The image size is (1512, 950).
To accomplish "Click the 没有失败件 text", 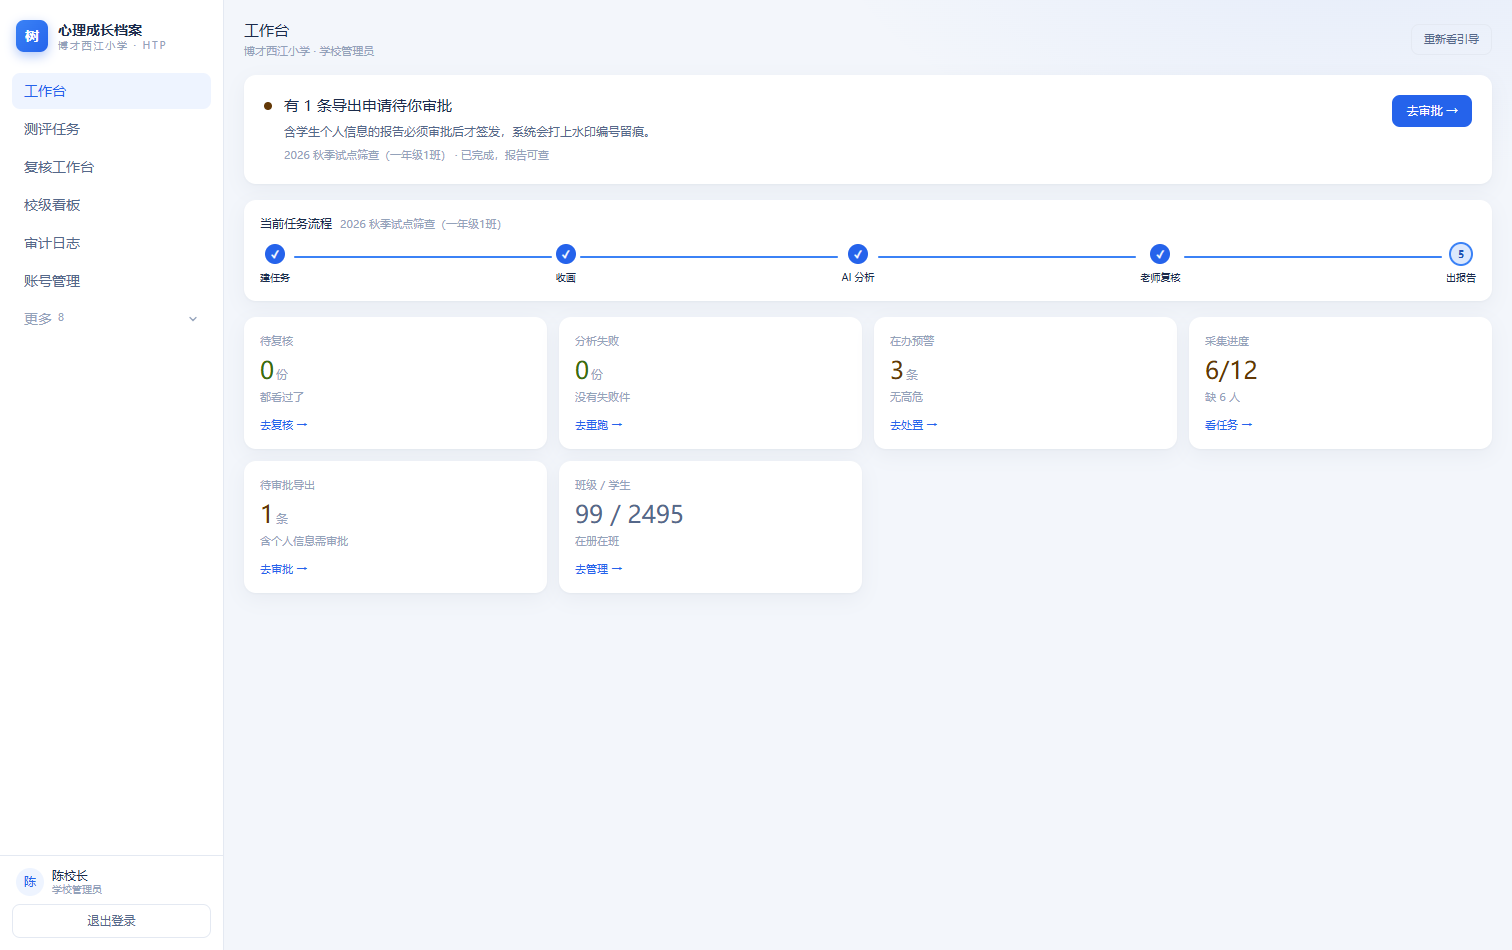I will pos(603,397).
